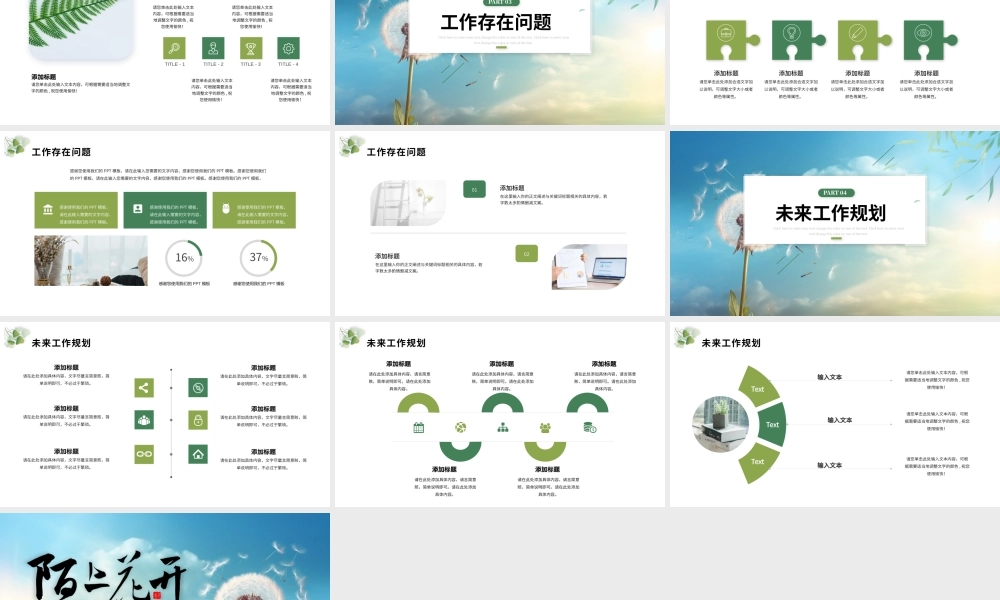Image resolution: width=1000 pixels, height=600 pixels.
Task: Click the circular potted plant photo
Action: tap(721, 423)
